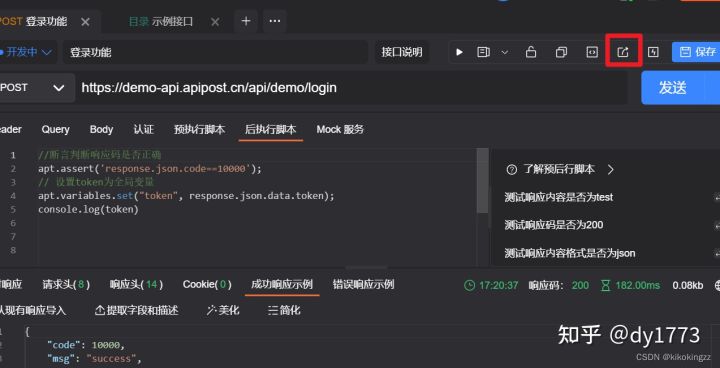This screenshot has width=720, height=368.
Task: Expand the arrow next to document icon
Action: [505, 52]
